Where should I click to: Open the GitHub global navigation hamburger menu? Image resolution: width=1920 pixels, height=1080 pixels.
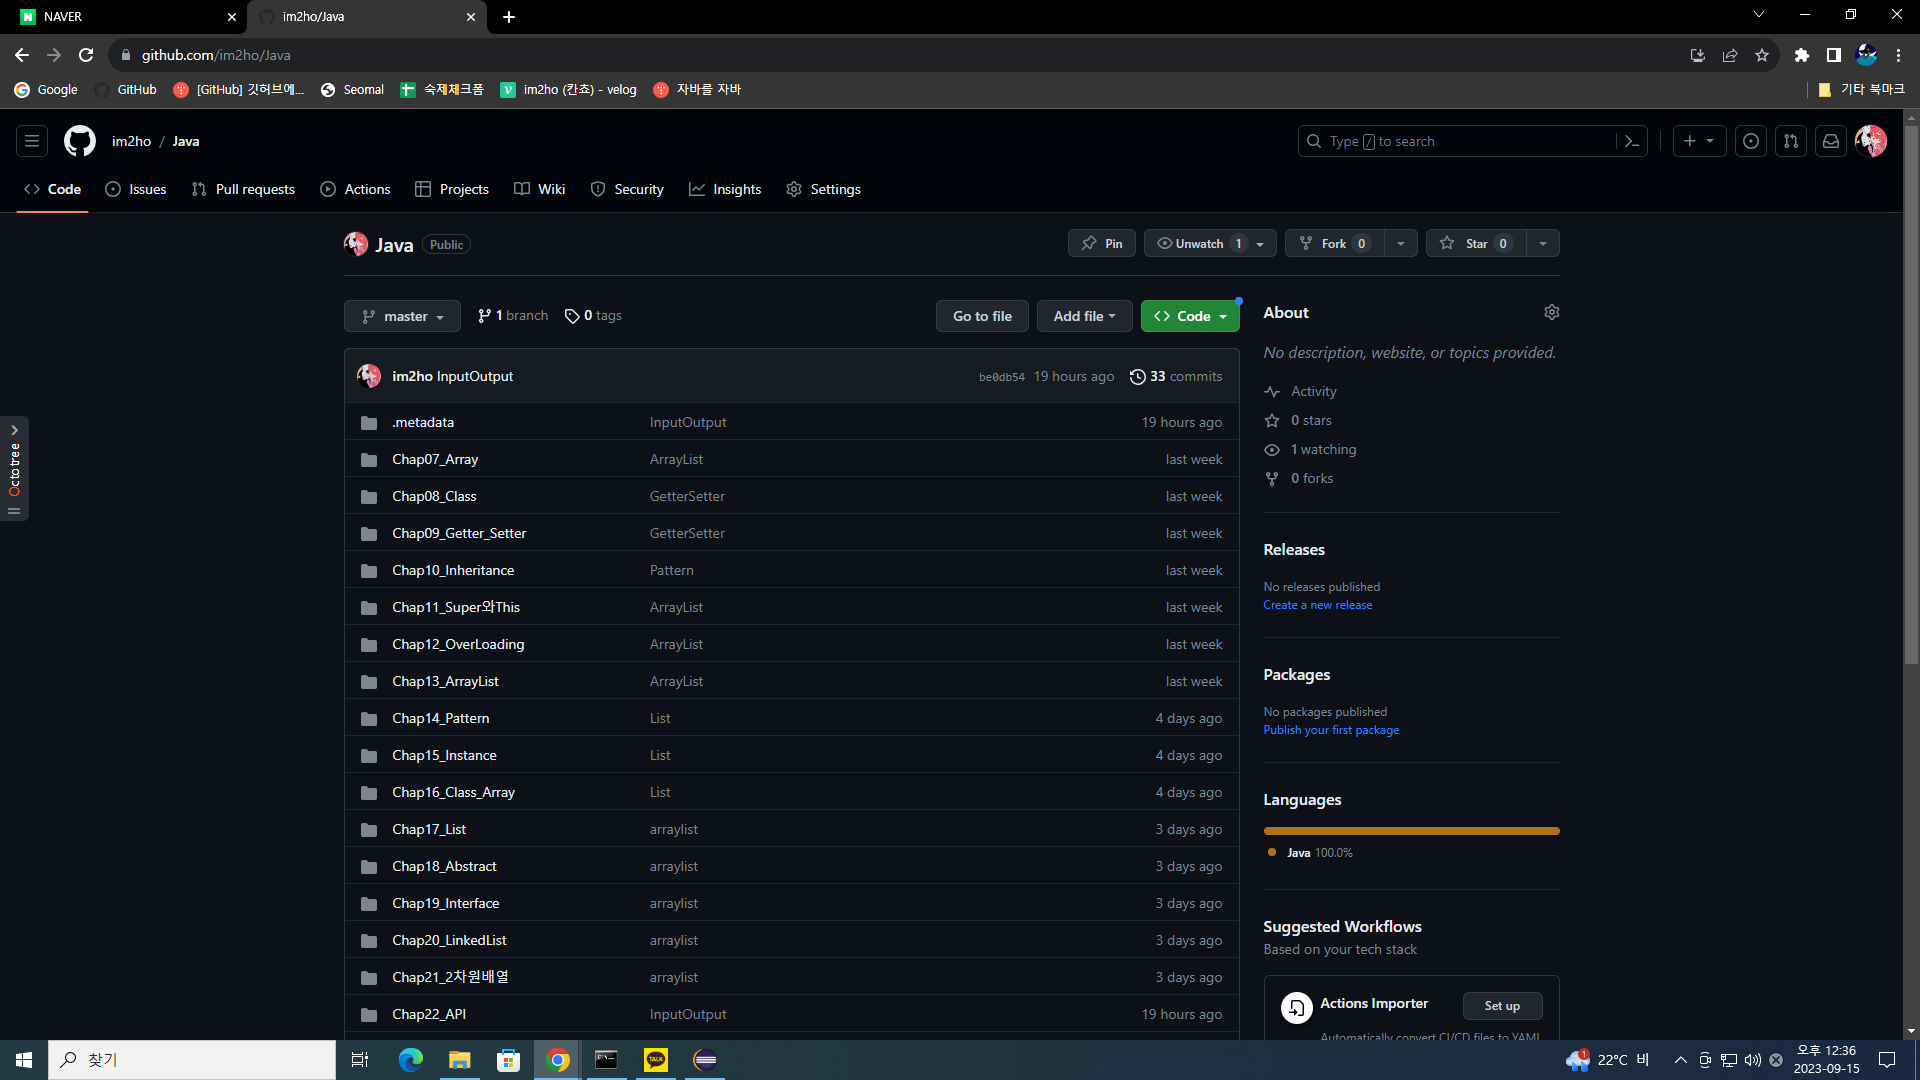(32, 141)
